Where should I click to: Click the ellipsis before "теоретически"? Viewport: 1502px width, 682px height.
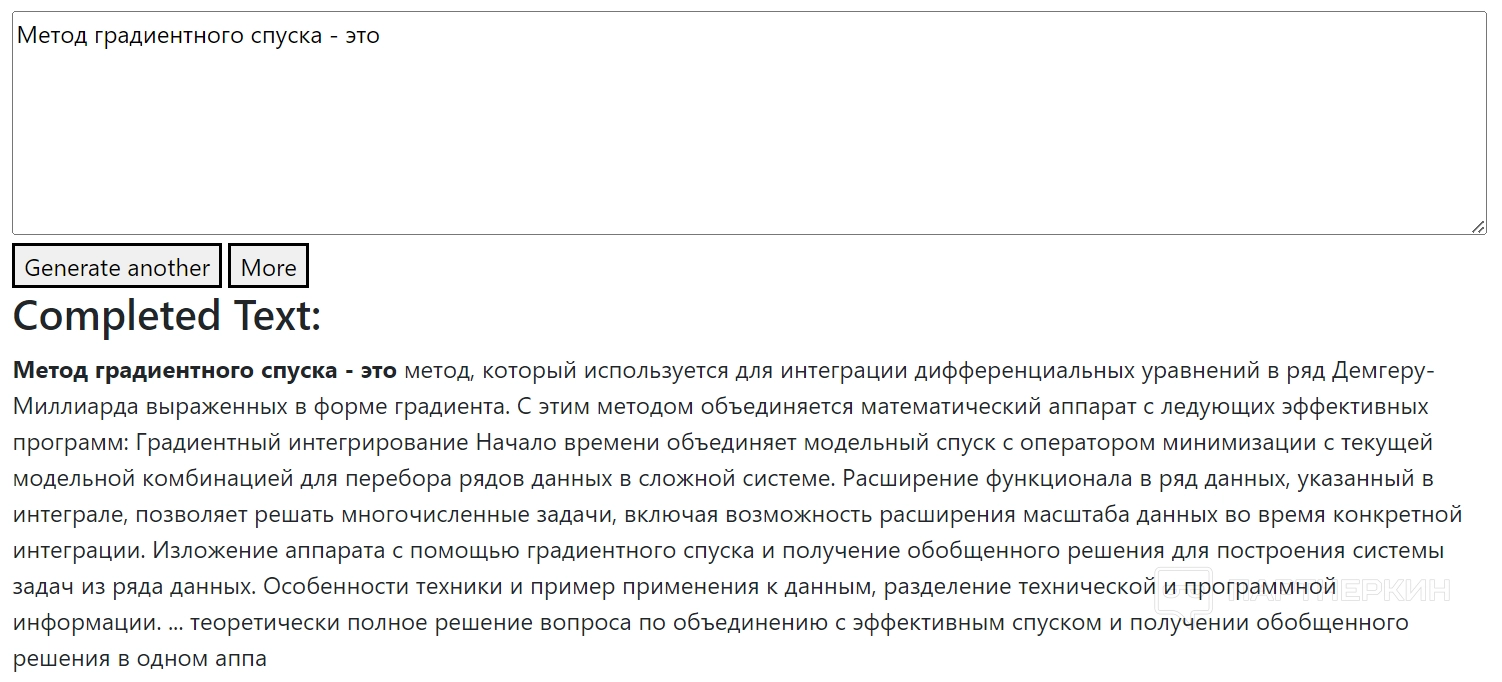(x=176, y=623)
